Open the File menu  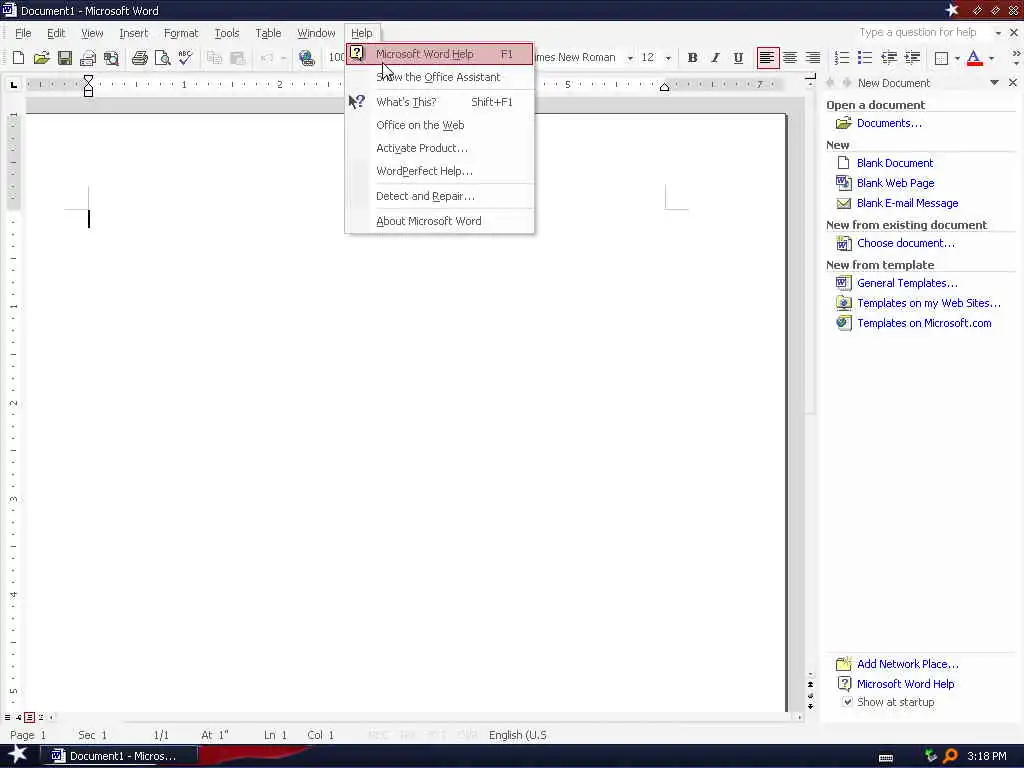(23, 33)
